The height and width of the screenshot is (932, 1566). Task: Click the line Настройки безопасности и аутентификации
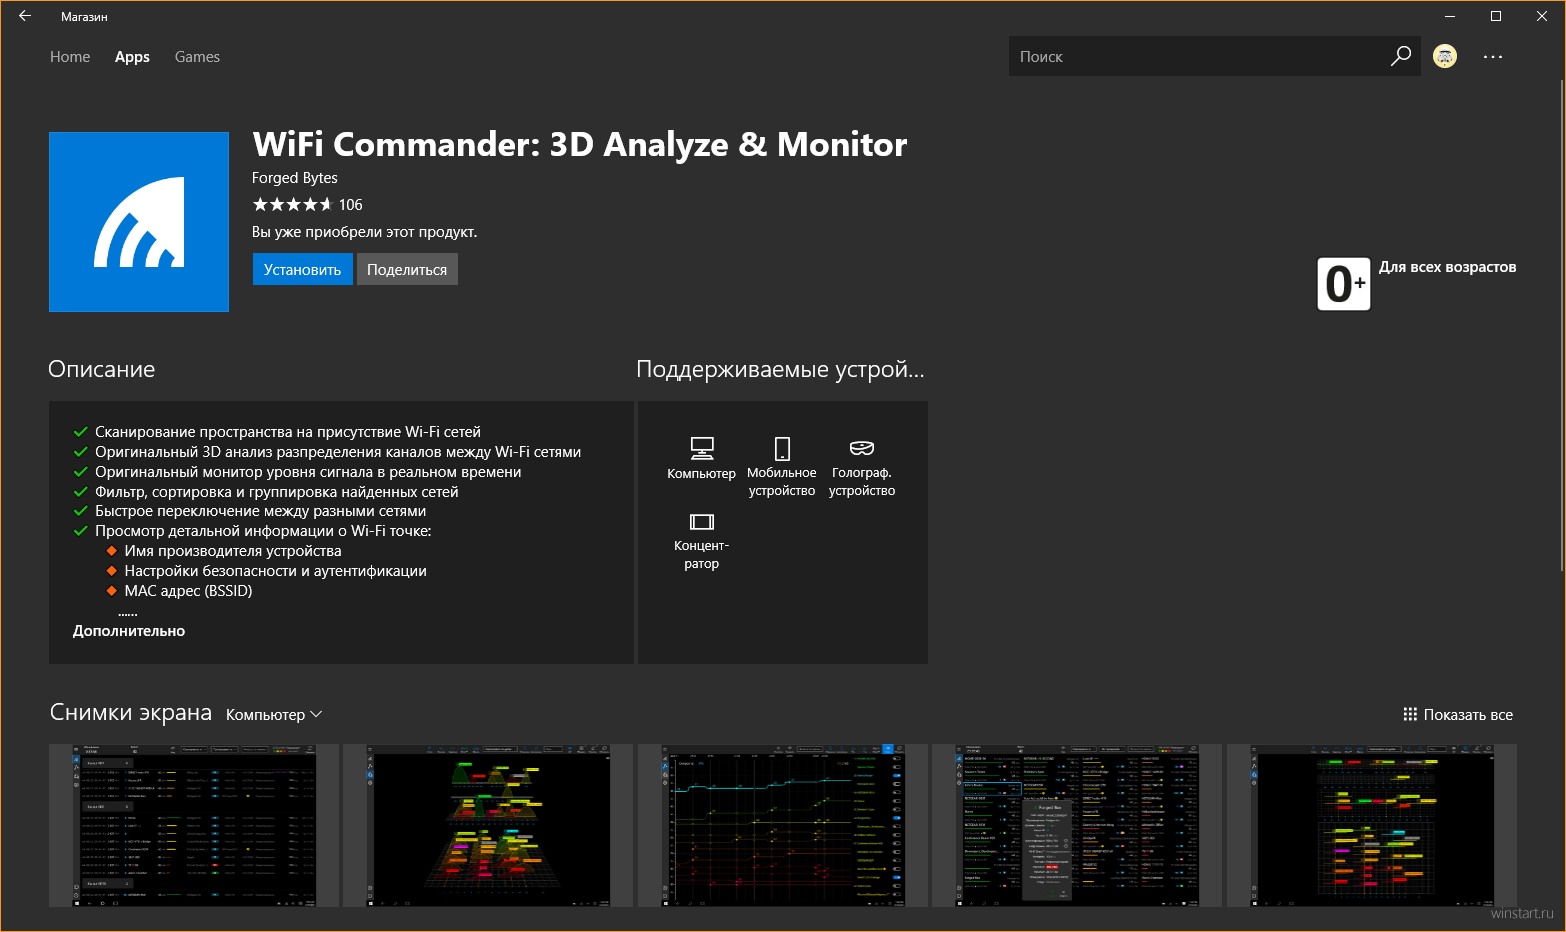coord(276,571)
